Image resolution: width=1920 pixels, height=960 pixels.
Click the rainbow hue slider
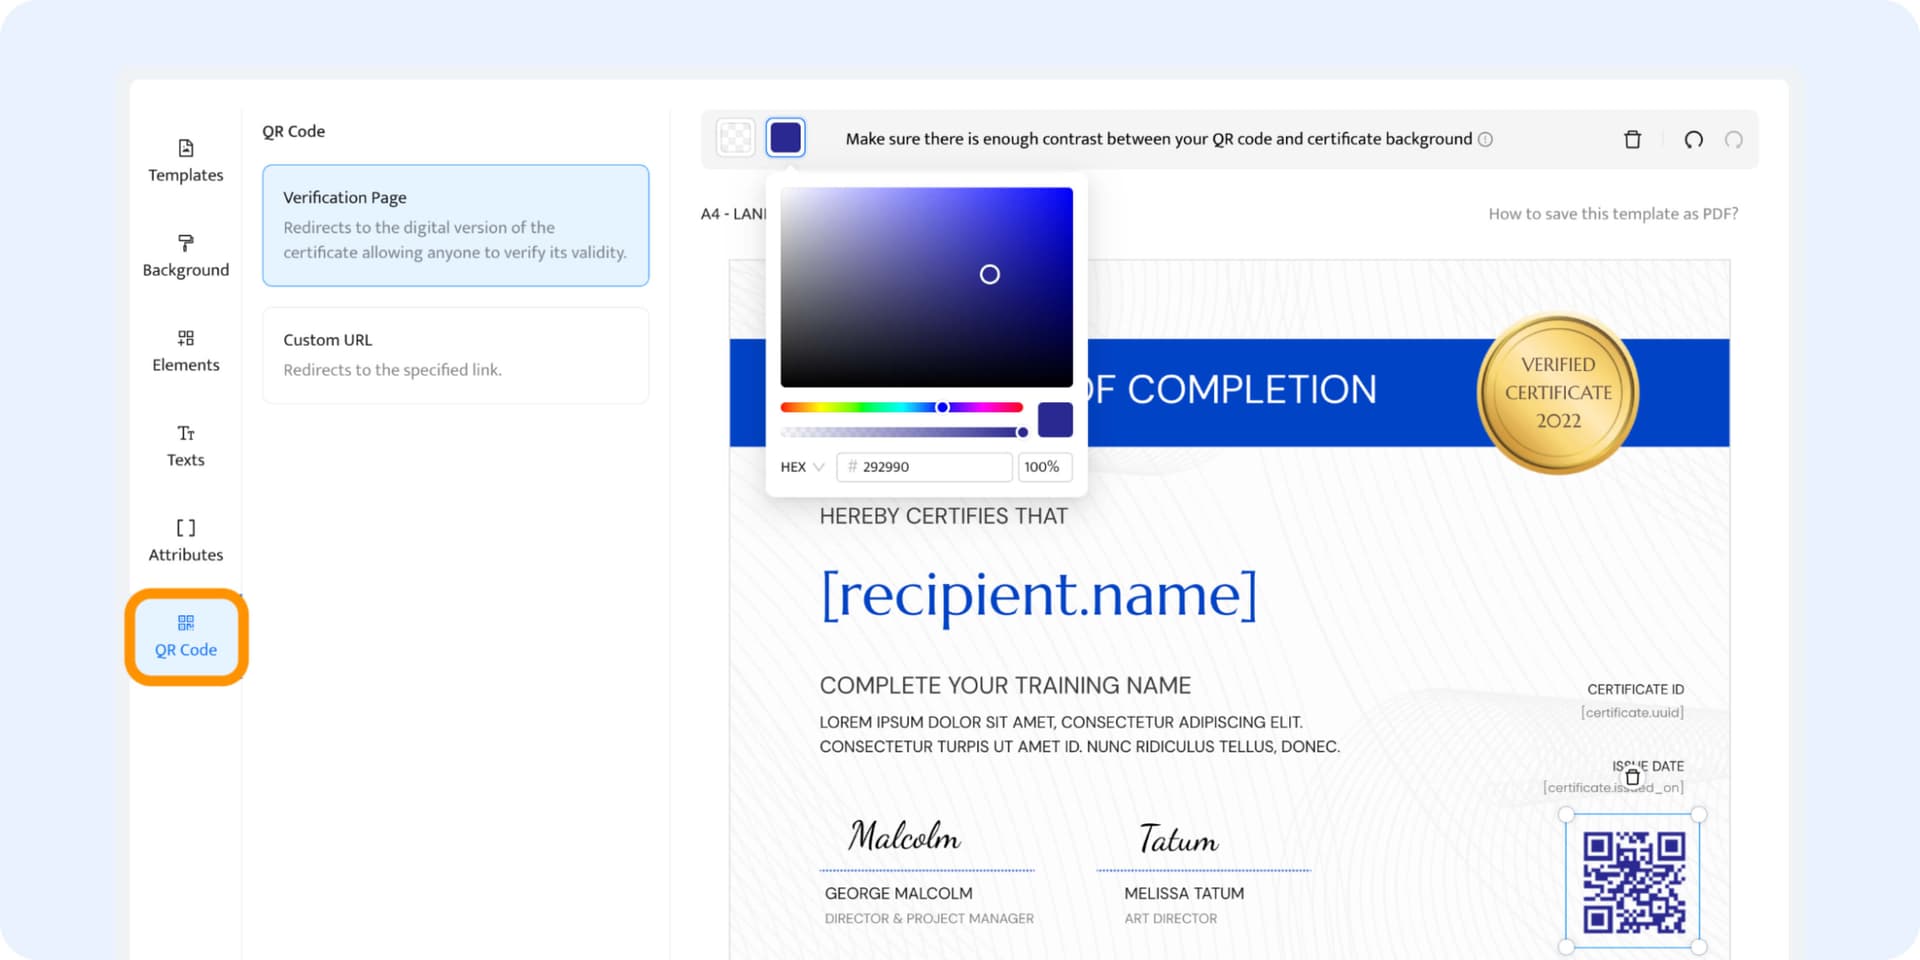pos(900,407)
